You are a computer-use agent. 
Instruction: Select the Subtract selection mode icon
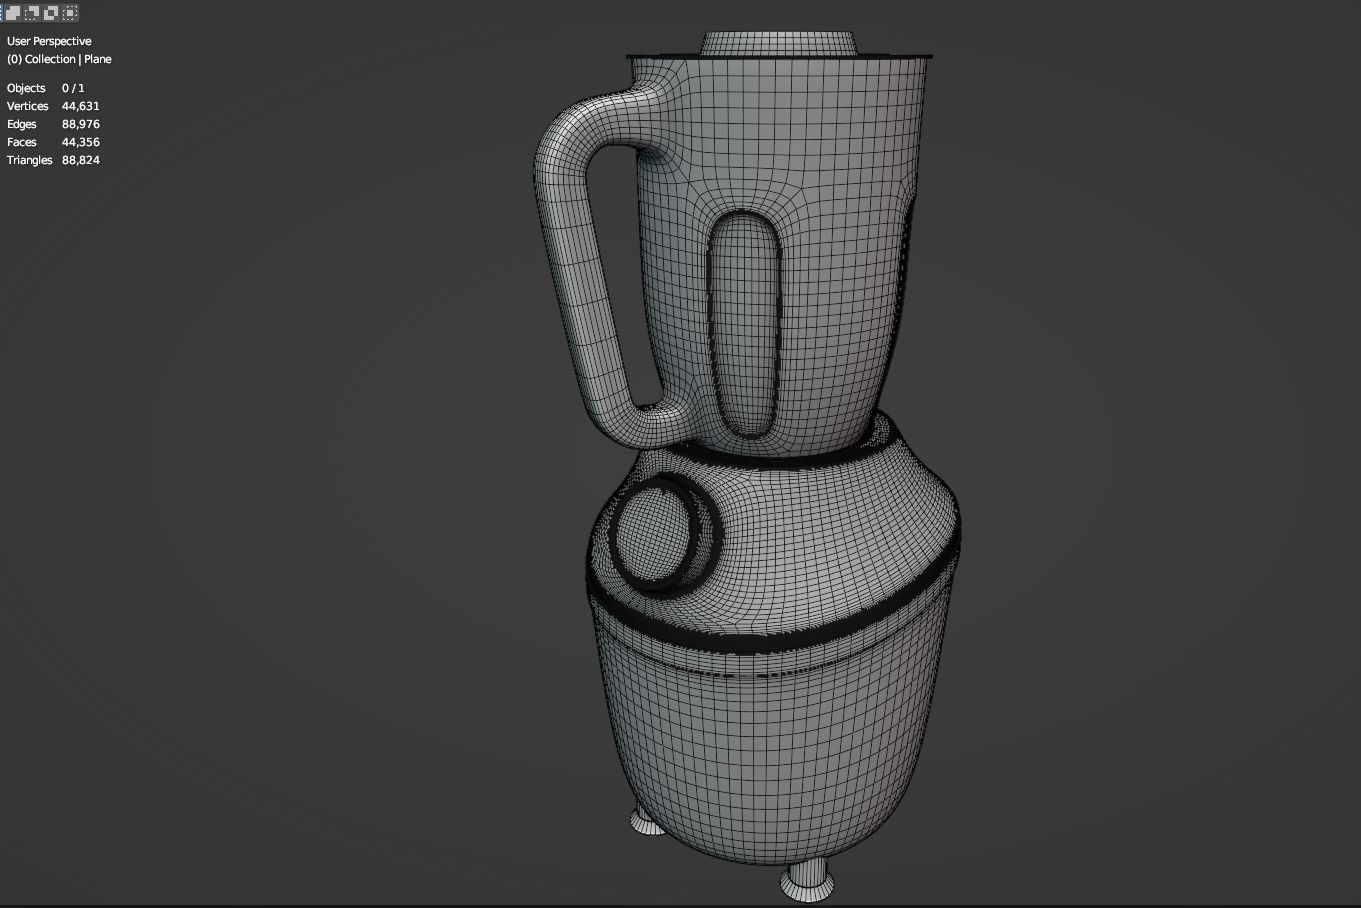coord(32,13)
